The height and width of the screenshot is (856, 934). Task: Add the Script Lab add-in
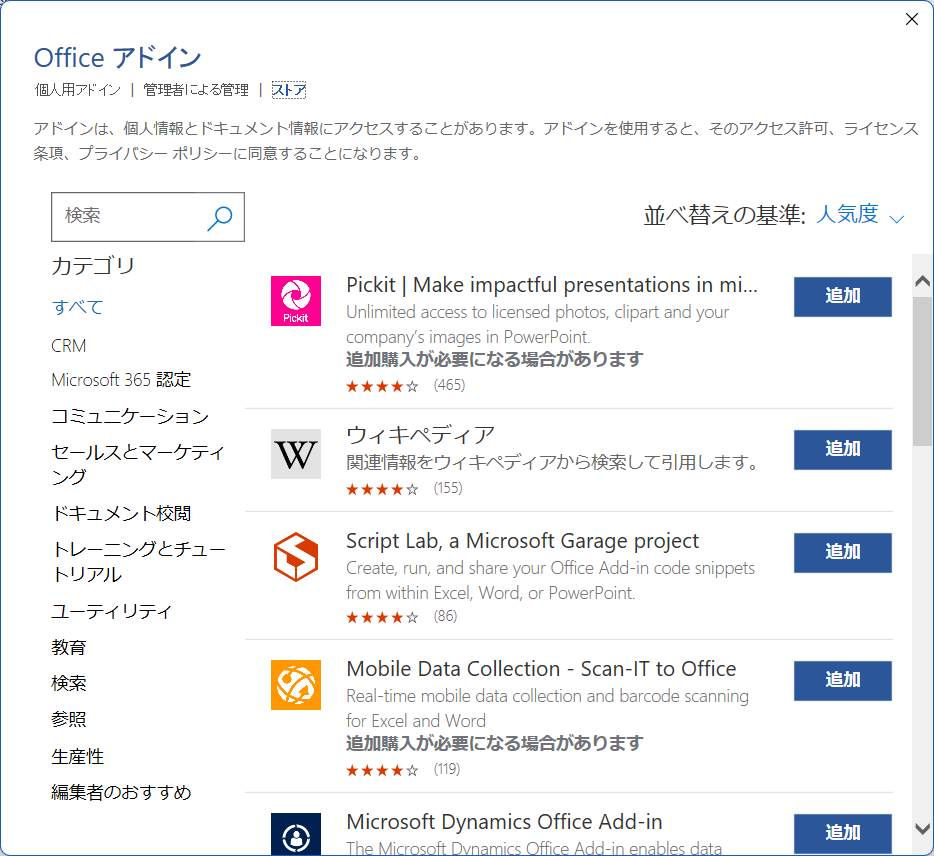[x=842, y=553]
